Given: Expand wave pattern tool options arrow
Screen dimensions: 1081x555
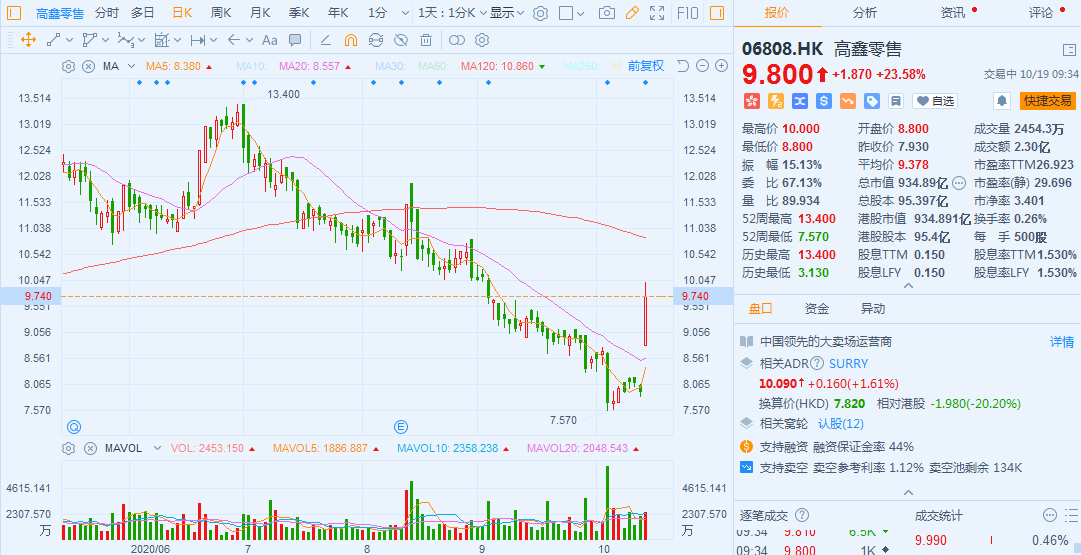Looking at the screenshot, I should coord(142,41).
